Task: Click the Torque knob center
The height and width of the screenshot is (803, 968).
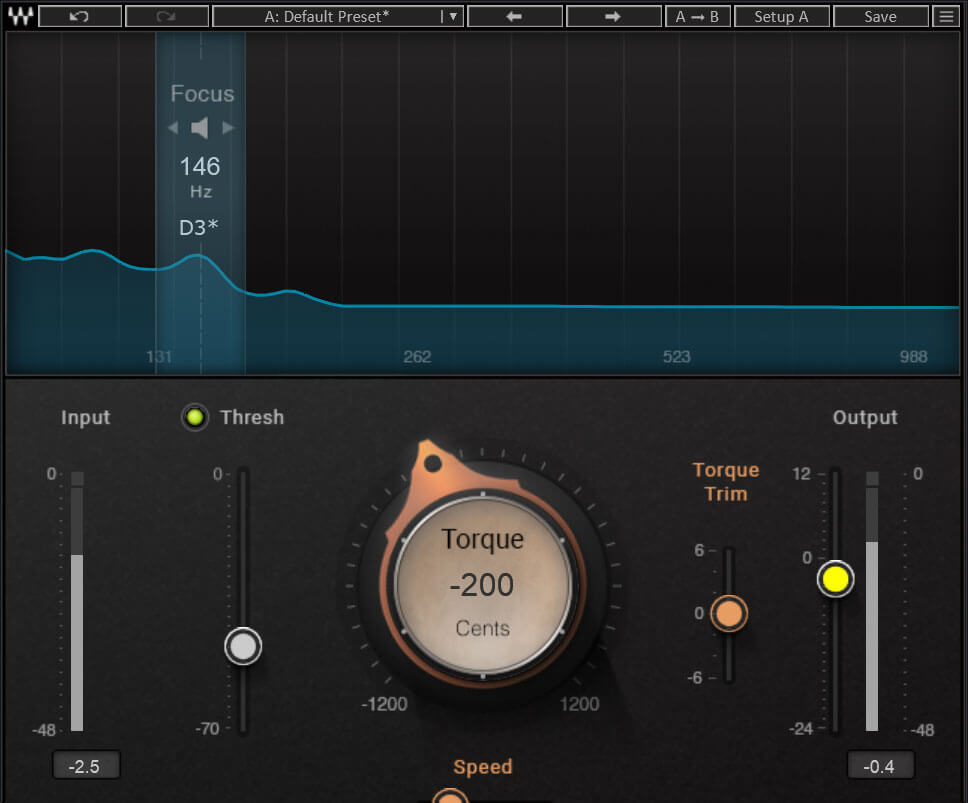Action: tap(483, 585)
